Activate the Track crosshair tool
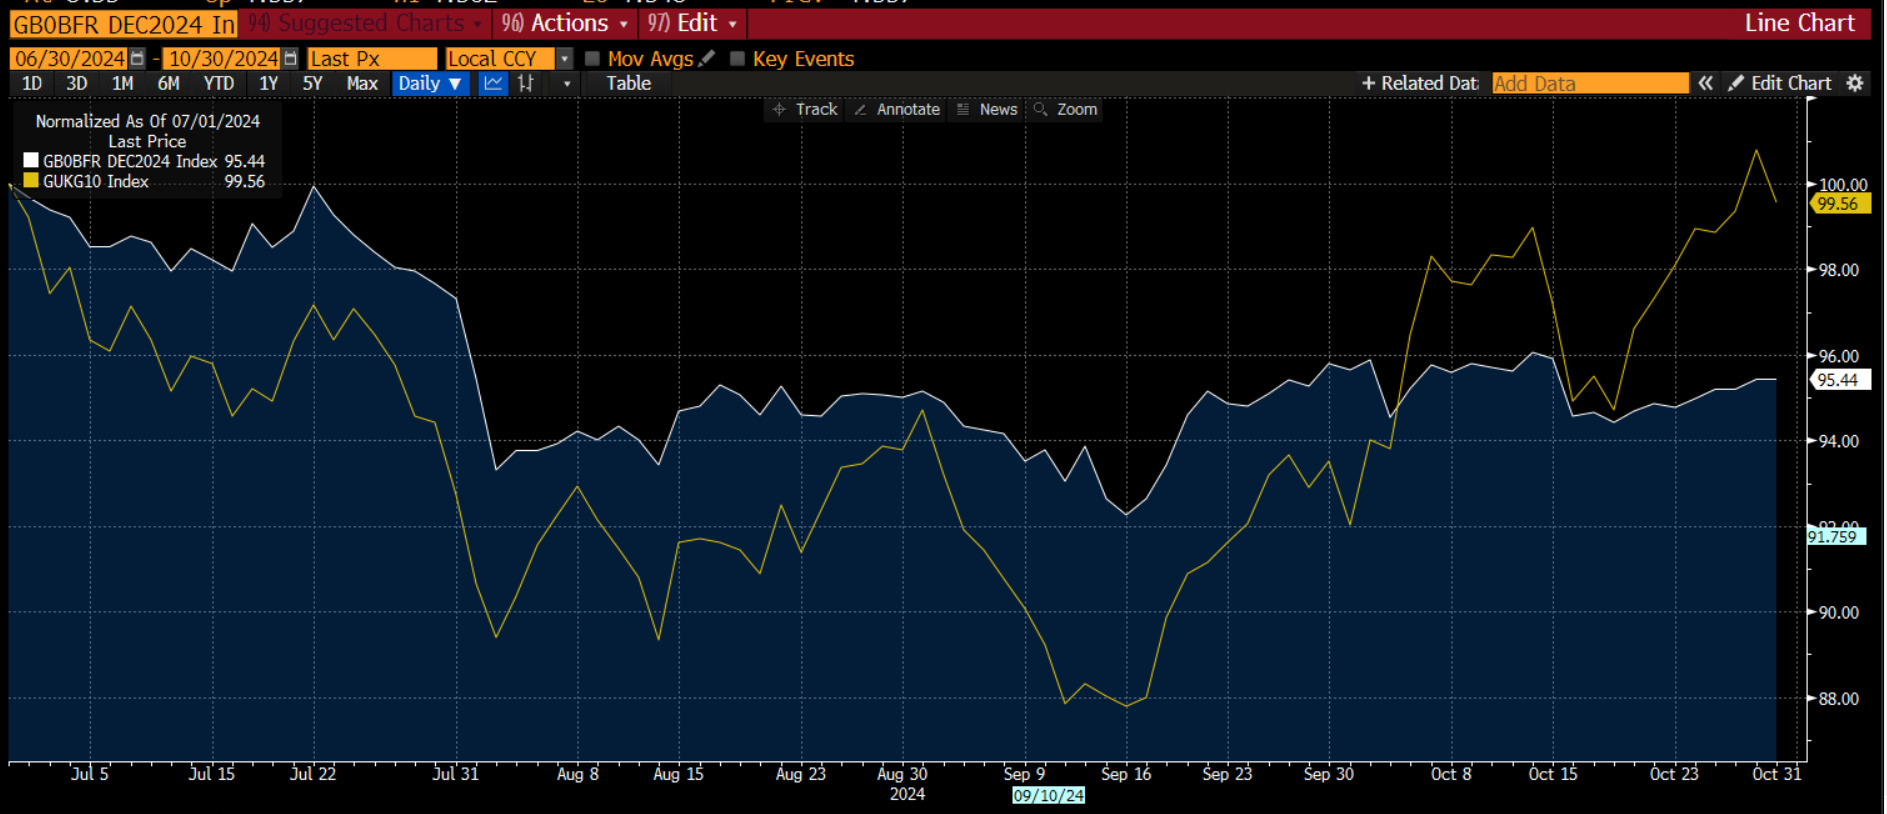Image resolution: width=1887 pixels, height=814 pixels. point(805,110)
